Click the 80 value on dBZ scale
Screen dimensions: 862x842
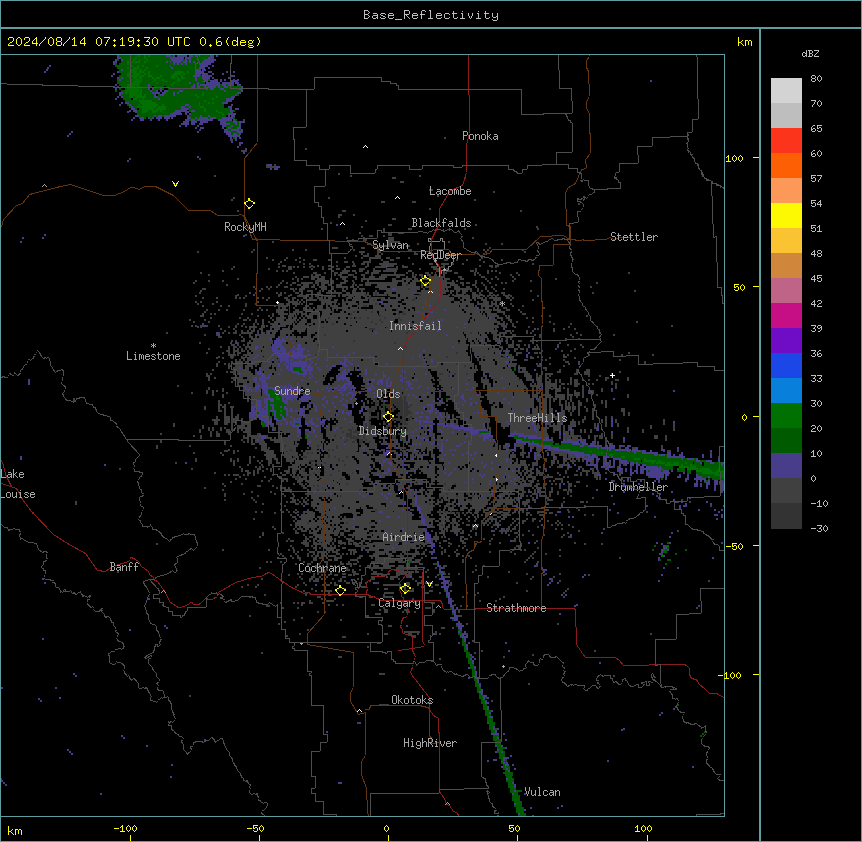[x=816, y=79]
